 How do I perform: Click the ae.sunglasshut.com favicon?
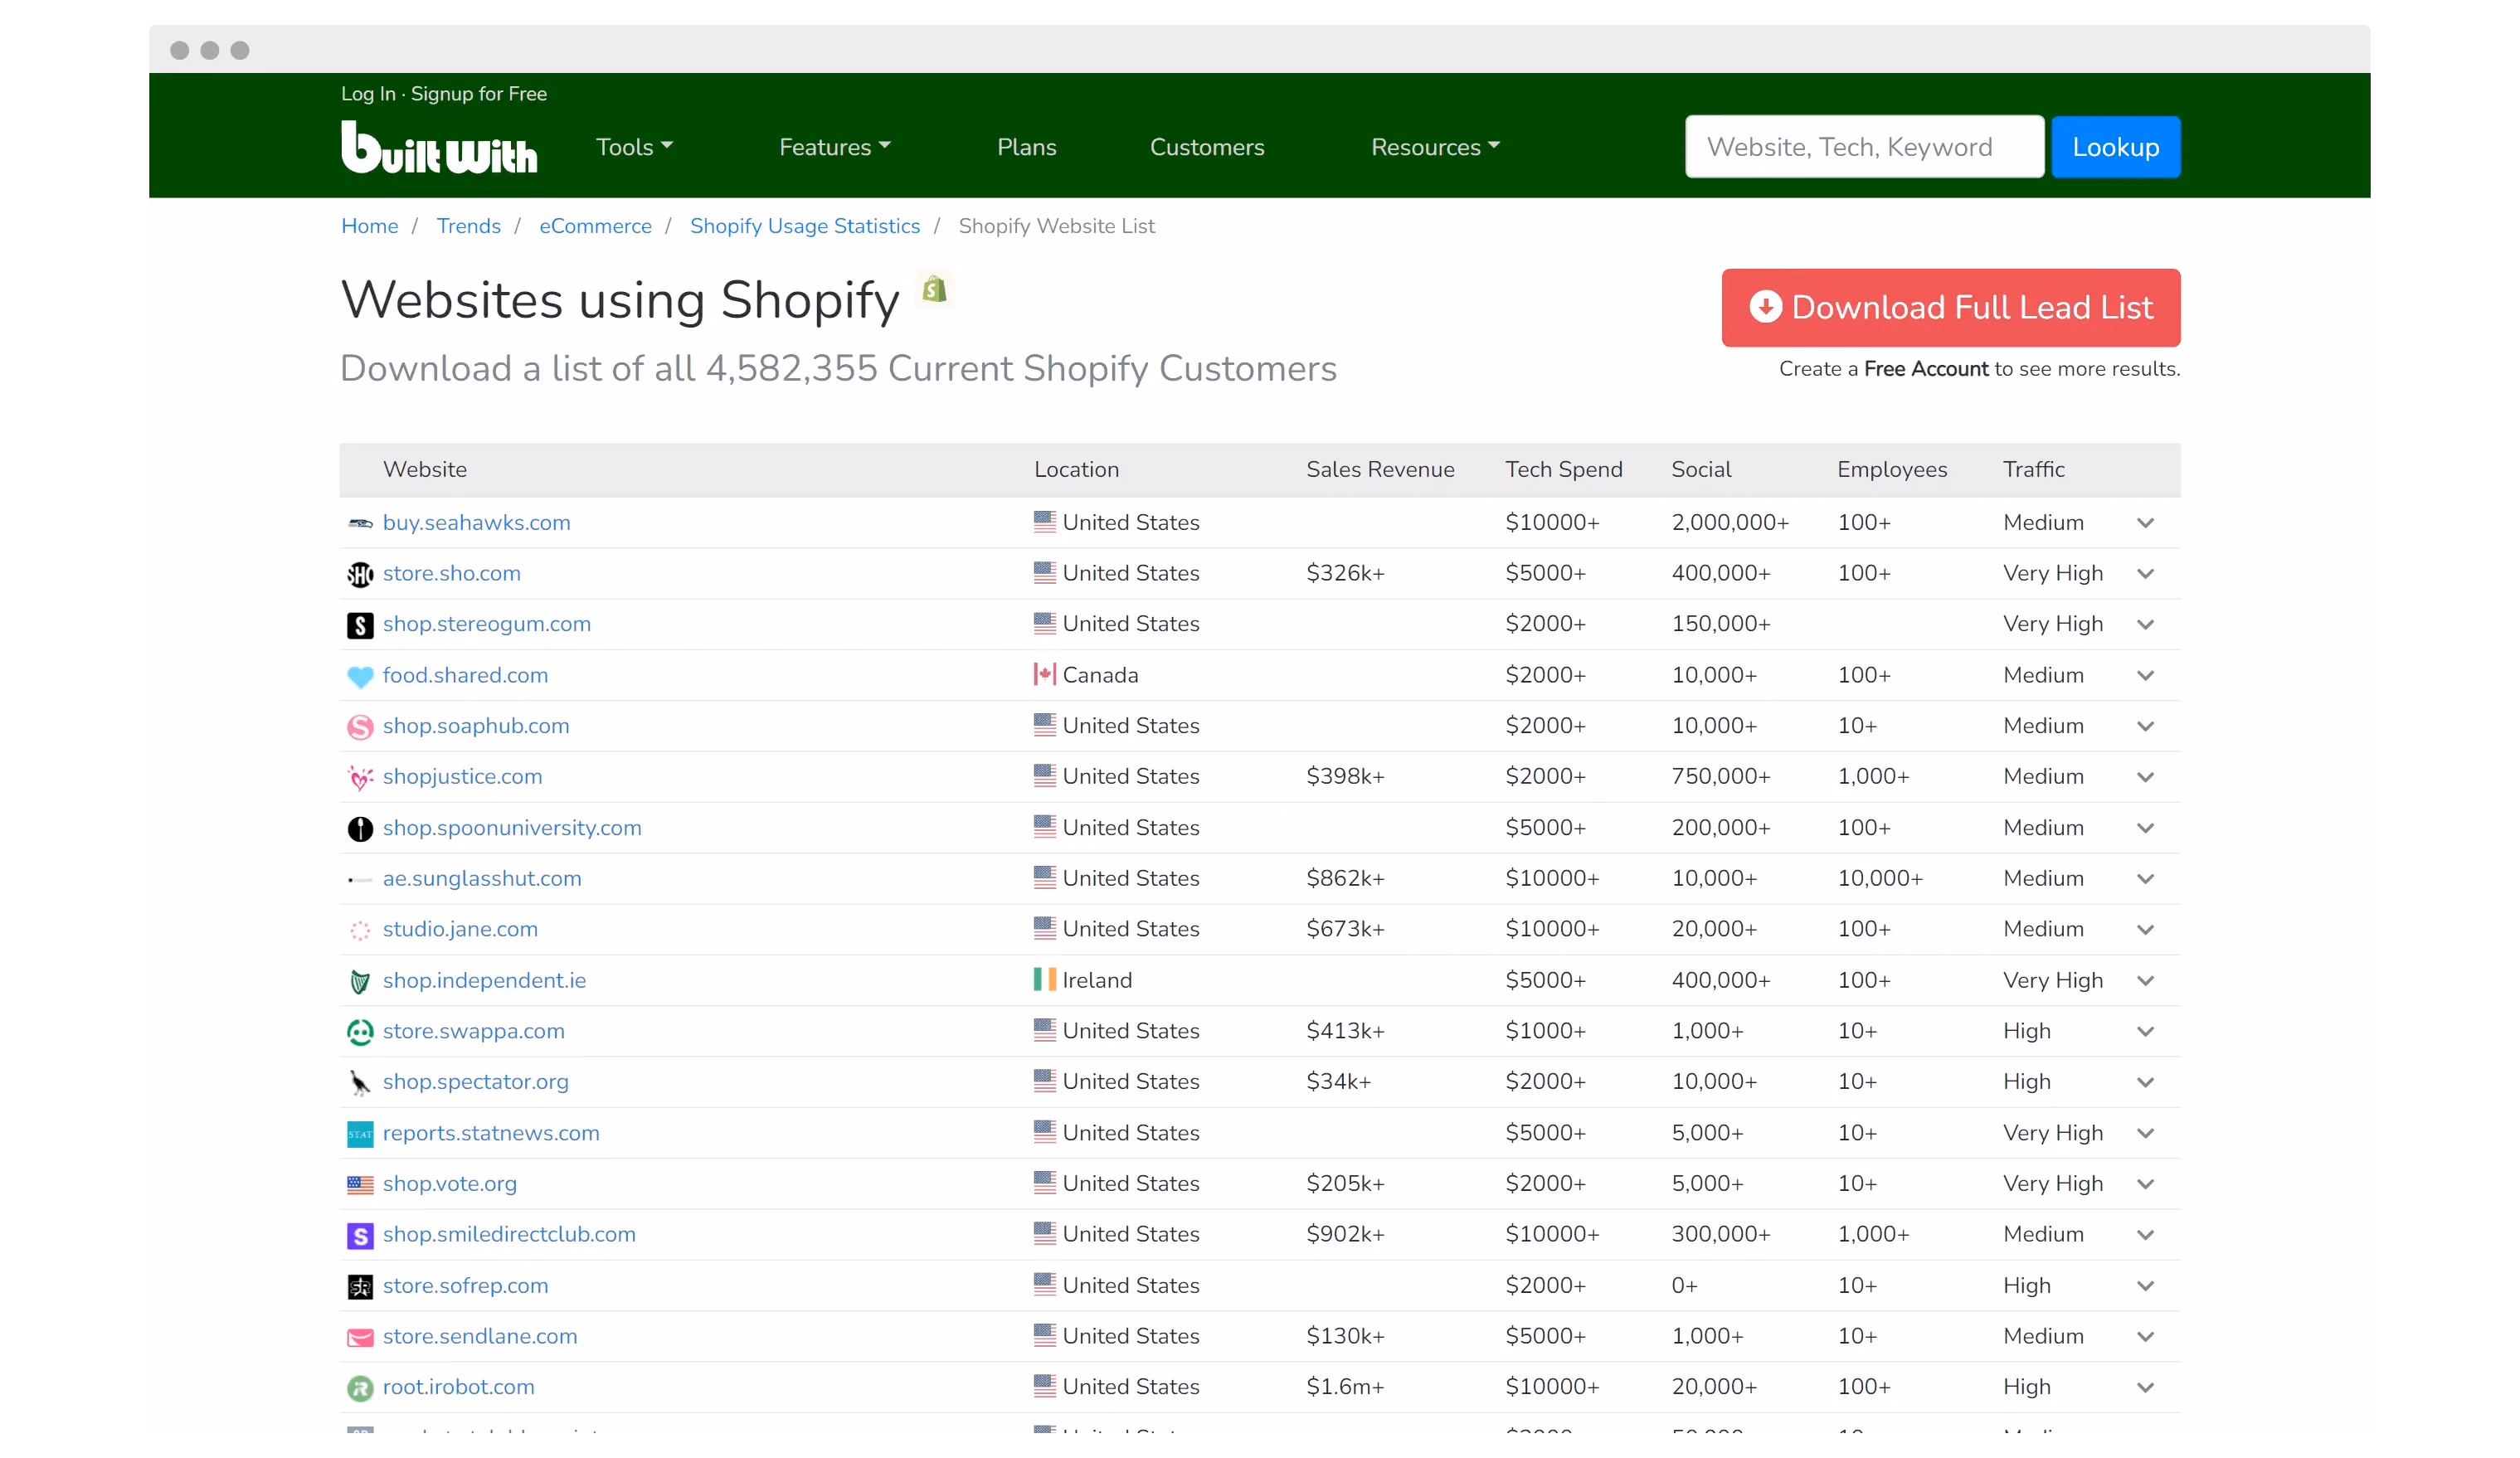360,879
